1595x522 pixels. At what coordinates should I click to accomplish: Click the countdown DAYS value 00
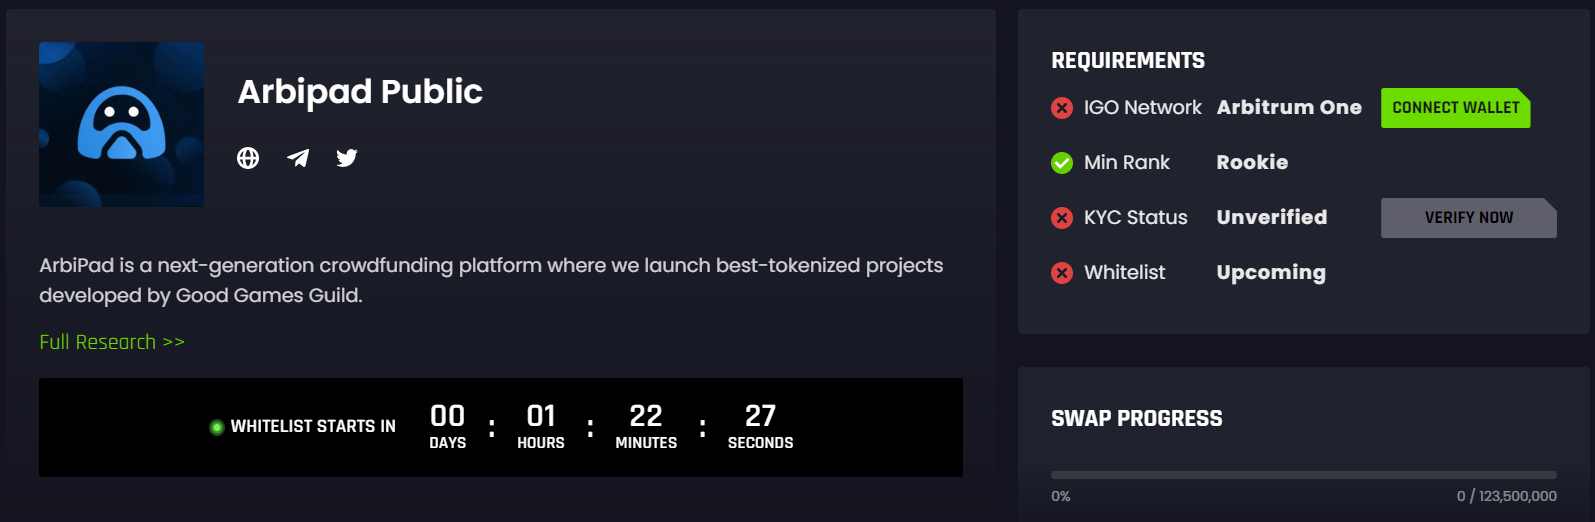pos(448,416)
